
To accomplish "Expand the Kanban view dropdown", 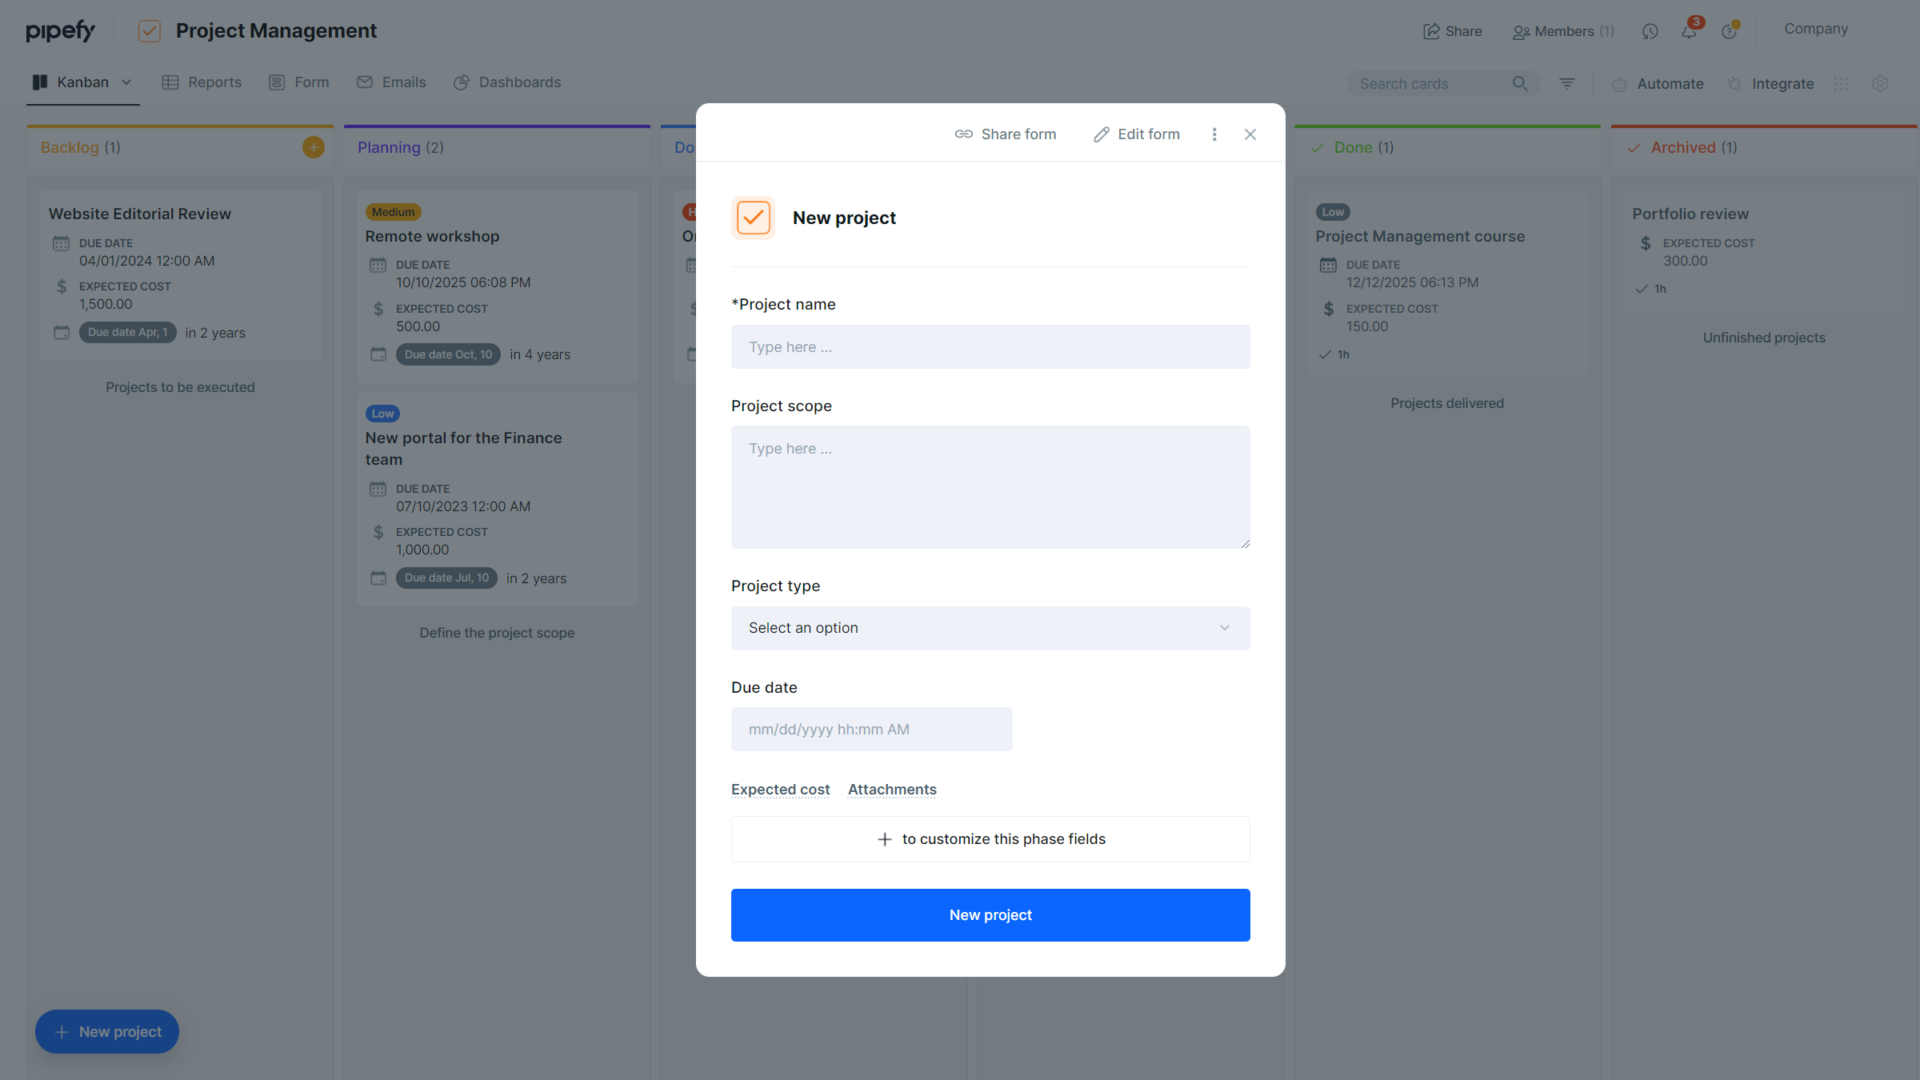I will 126,82.
